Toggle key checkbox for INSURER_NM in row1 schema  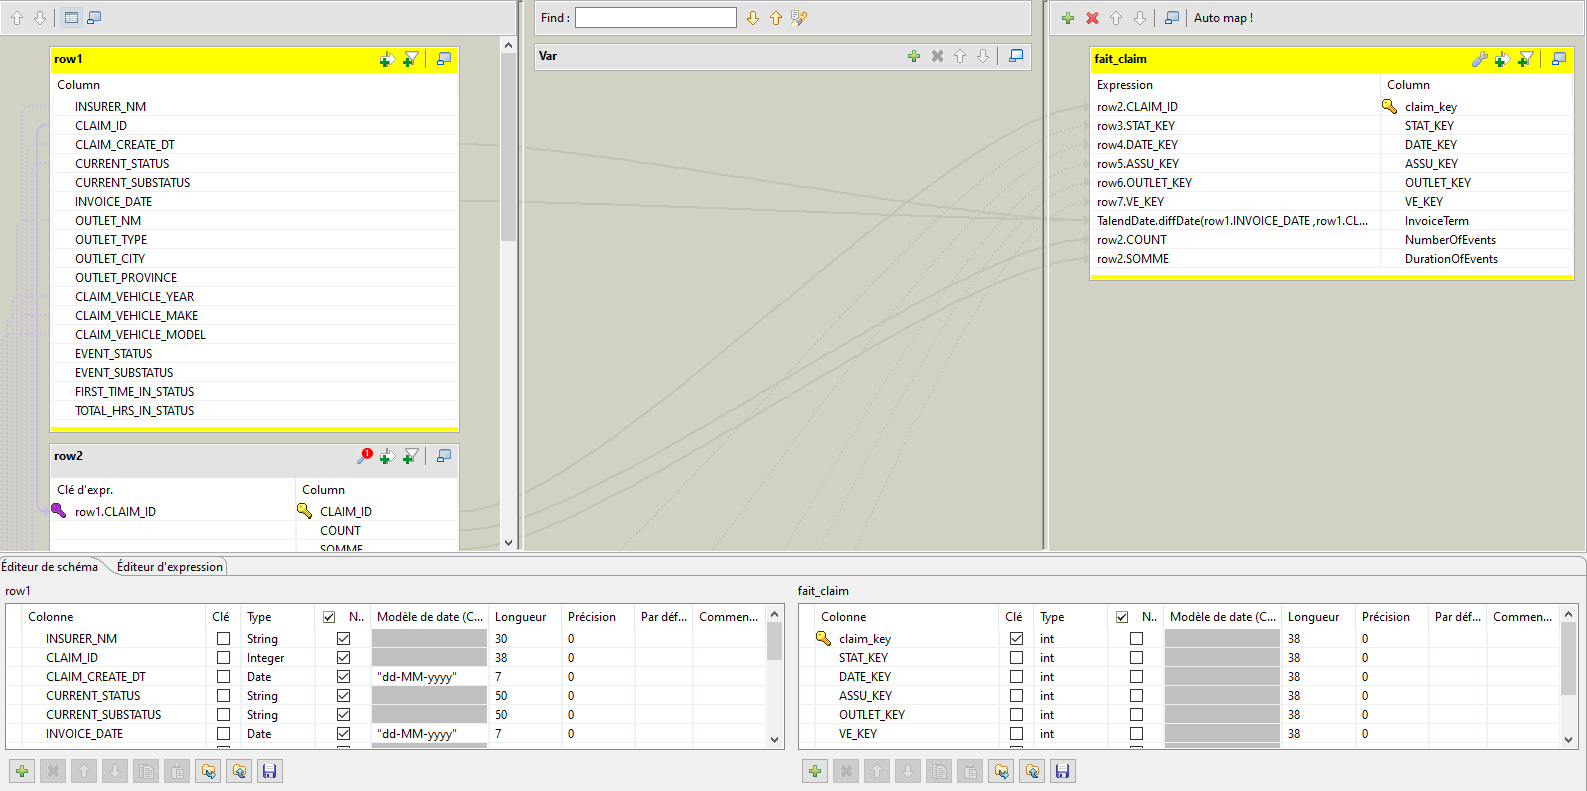tap(223, 638)
